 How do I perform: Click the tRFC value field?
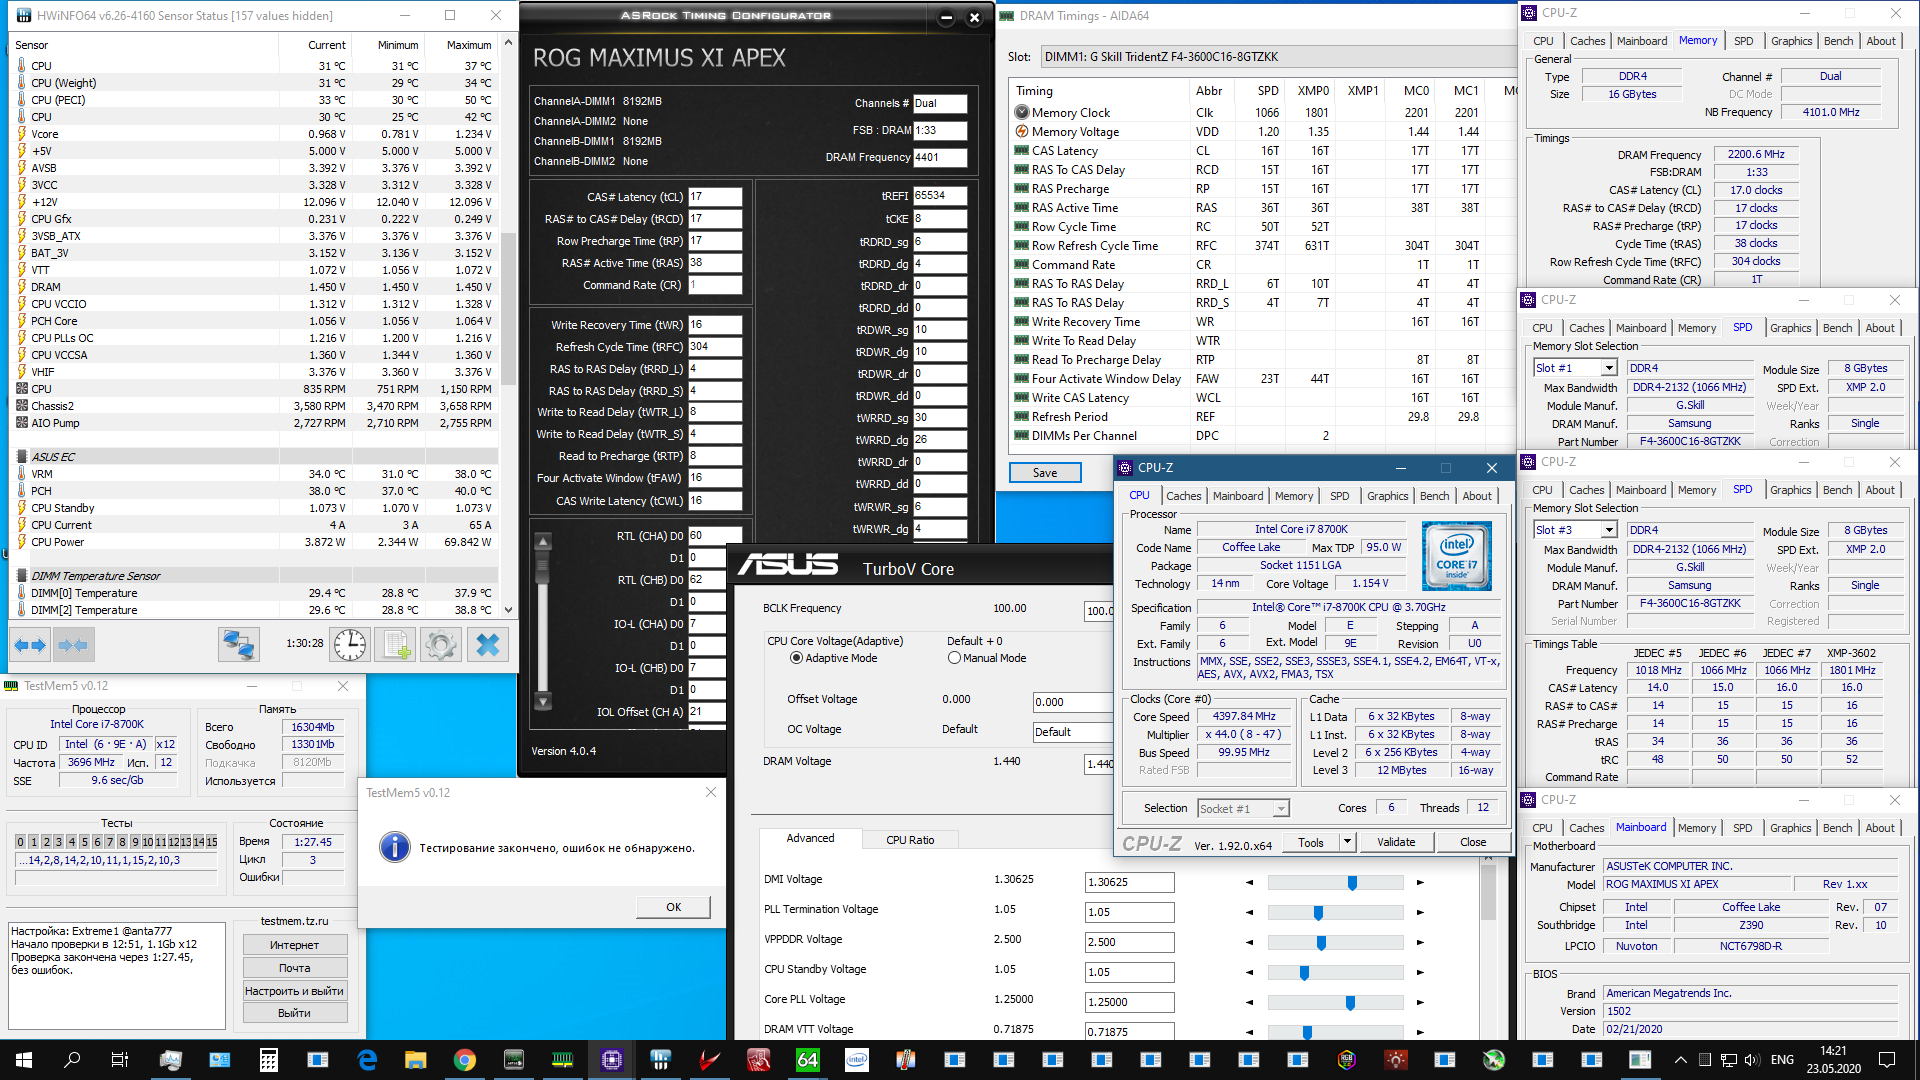click(x=714, y=347)
